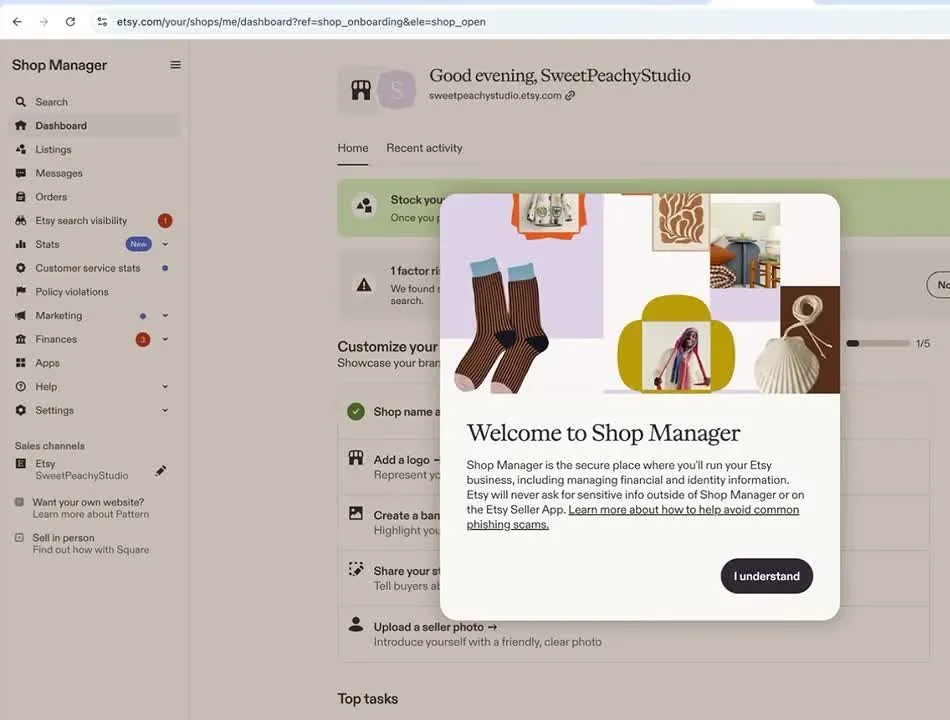
Task: Click the Policy violations flag icon
Action: [x=21, y=292]
